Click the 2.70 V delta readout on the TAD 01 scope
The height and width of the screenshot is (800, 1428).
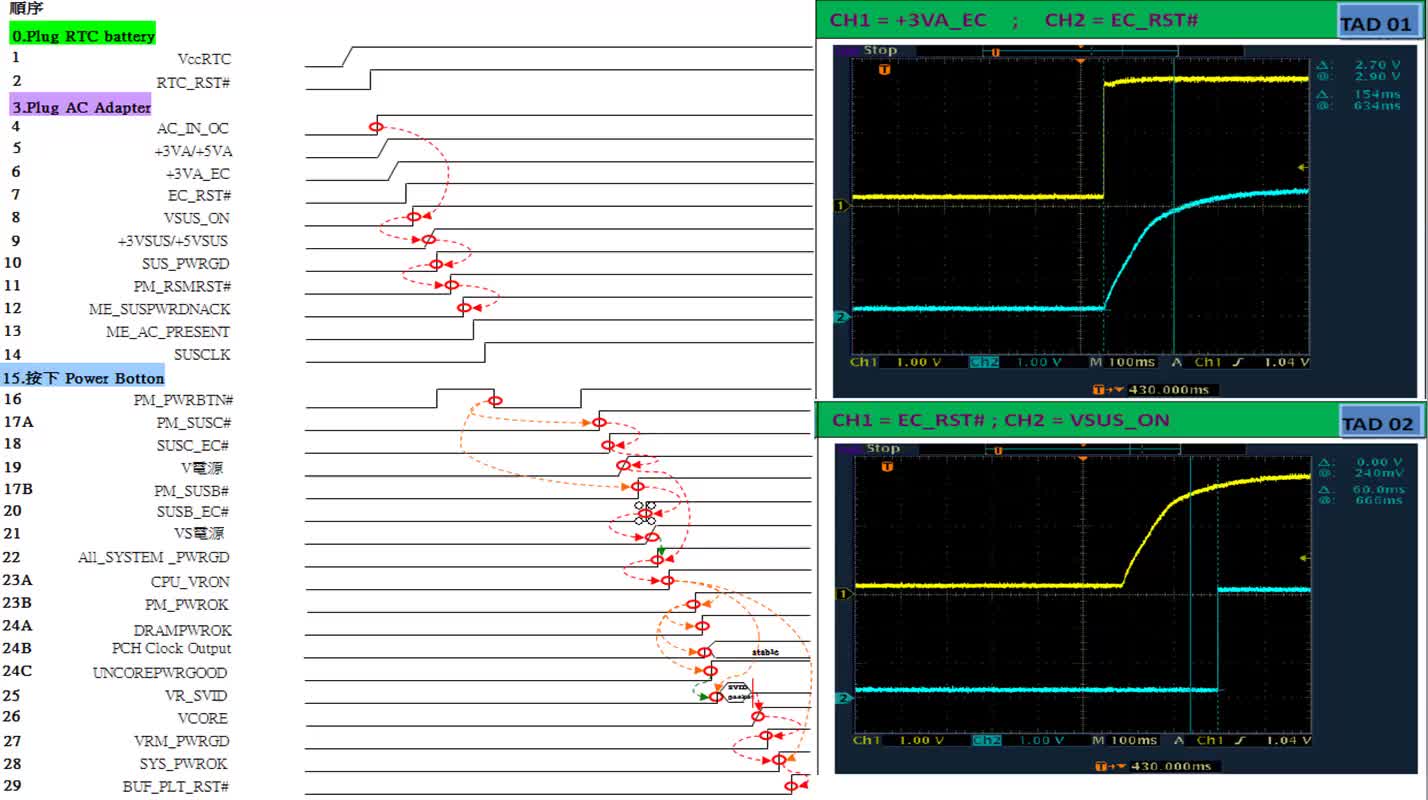pyautogui.click(x=1378, y=63)
